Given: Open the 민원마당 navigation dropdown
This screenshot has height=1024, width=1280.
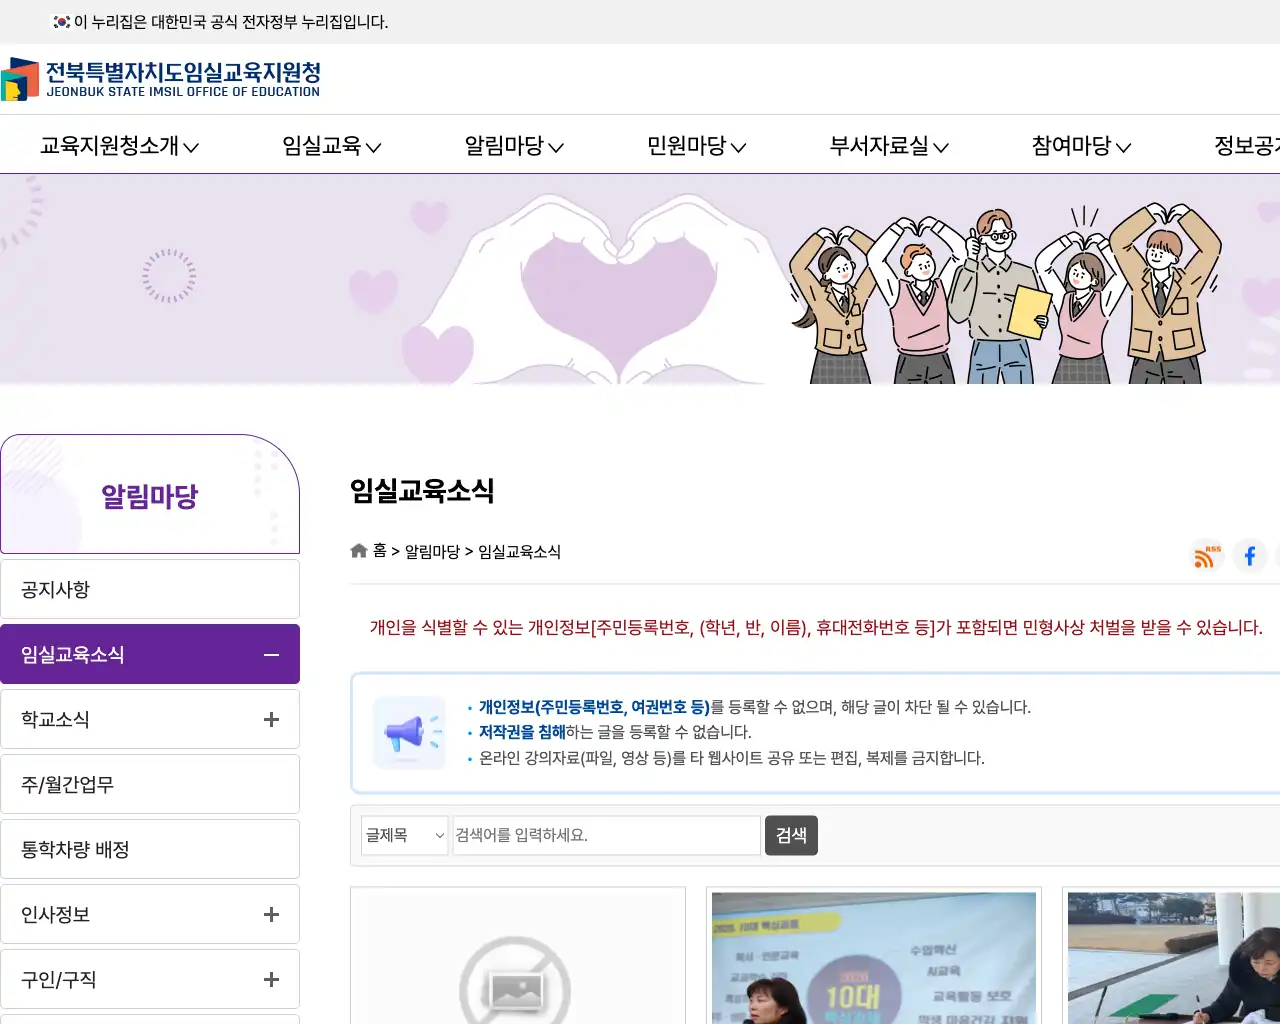Looking at the screenshot, I should 695,145.
